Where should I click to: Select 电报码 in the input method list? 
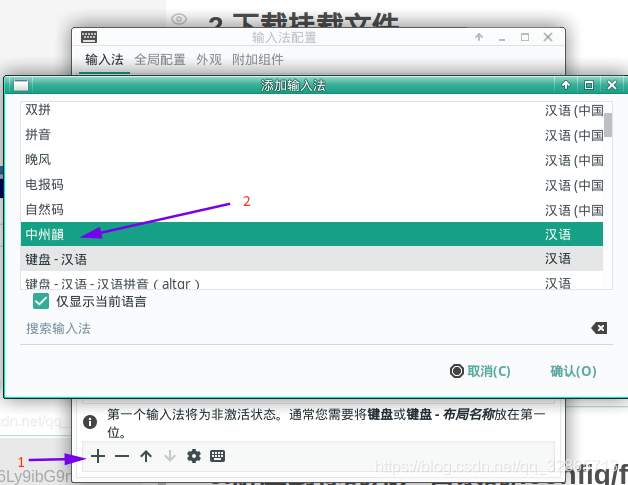[312, 184]
